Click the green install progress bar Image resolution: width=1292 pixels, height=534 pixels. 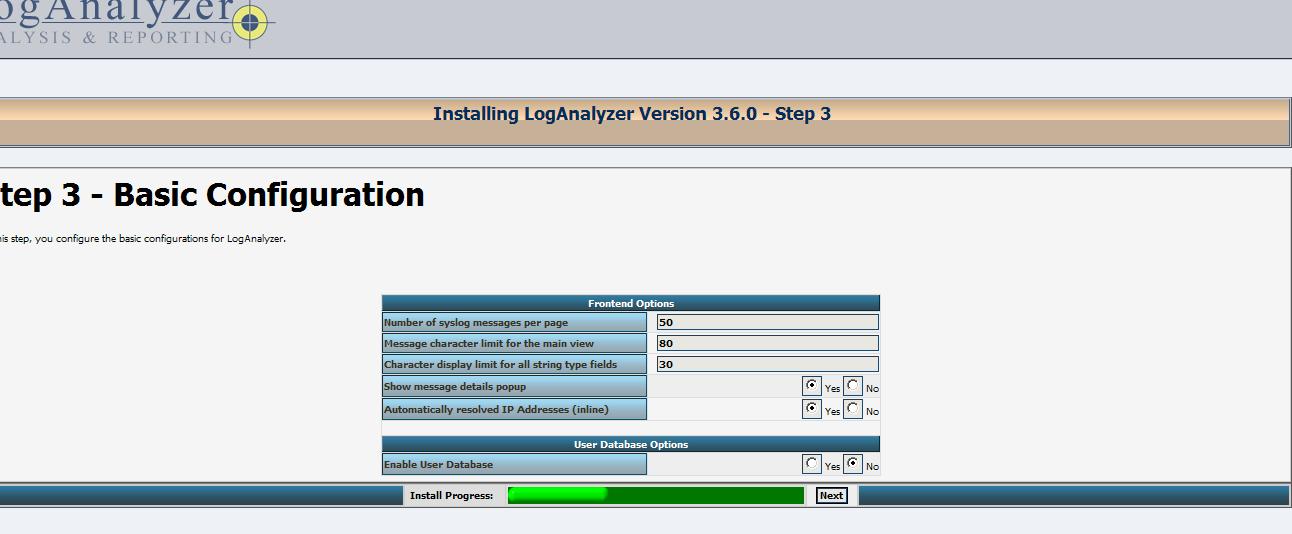tap(656, 495)
